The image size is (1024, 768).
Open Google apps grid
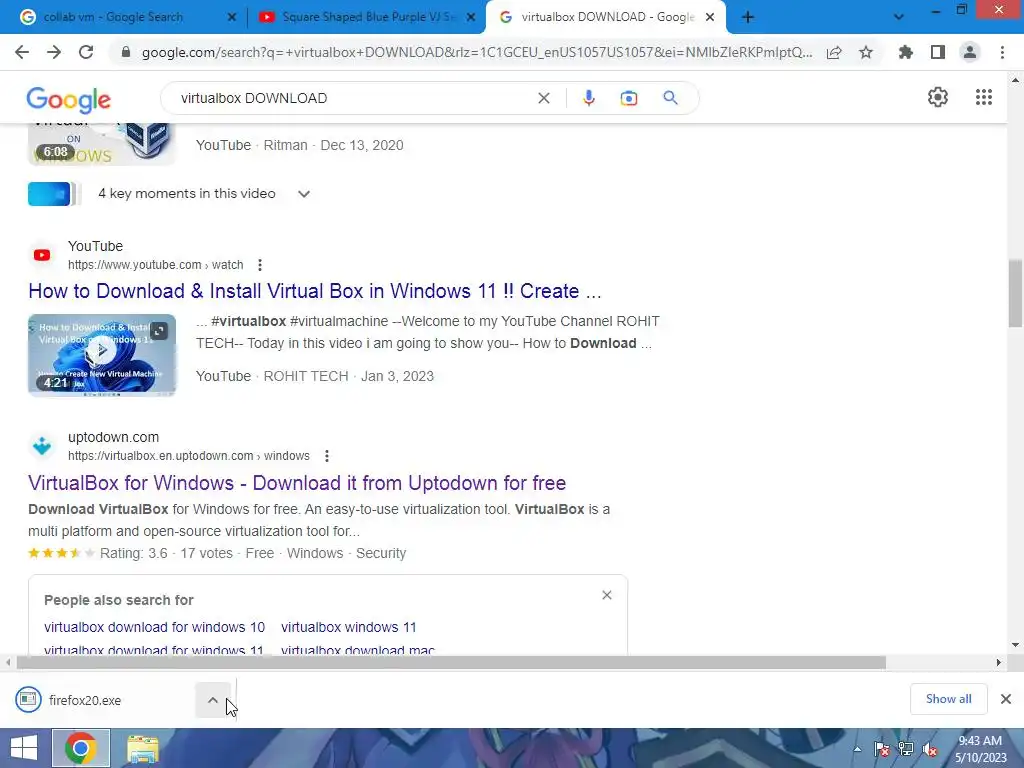click(x=984, y=97)
